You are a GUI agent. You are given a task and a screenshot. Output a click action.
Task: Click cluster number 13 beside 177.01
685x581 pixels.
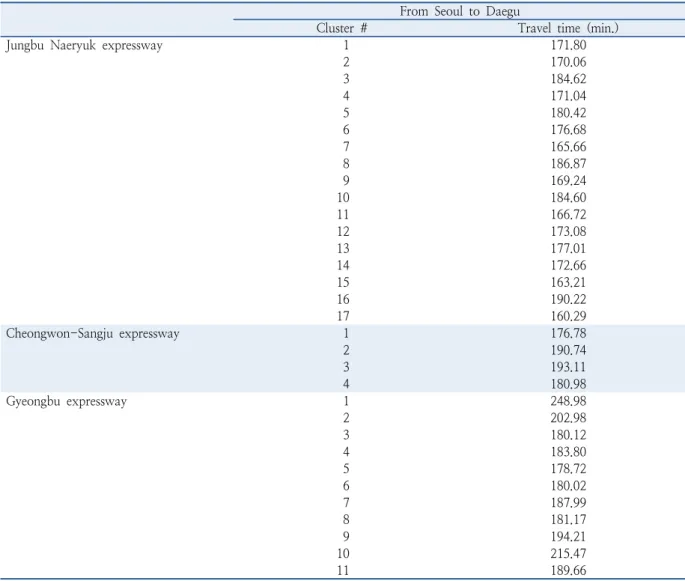[343, 249]
